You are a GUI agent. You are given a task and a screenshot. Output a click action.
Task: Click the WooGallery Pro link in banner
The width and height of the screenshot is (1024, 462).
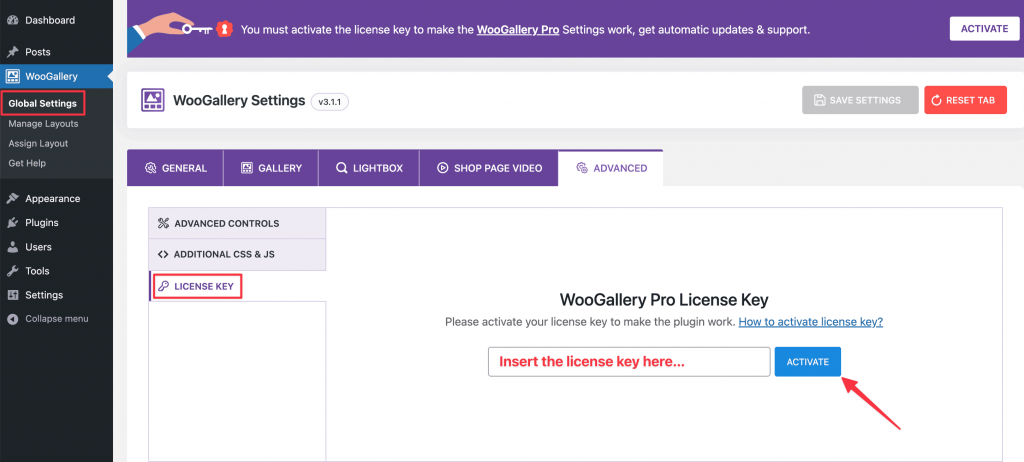pyautogui.click(x=518, y=29)
